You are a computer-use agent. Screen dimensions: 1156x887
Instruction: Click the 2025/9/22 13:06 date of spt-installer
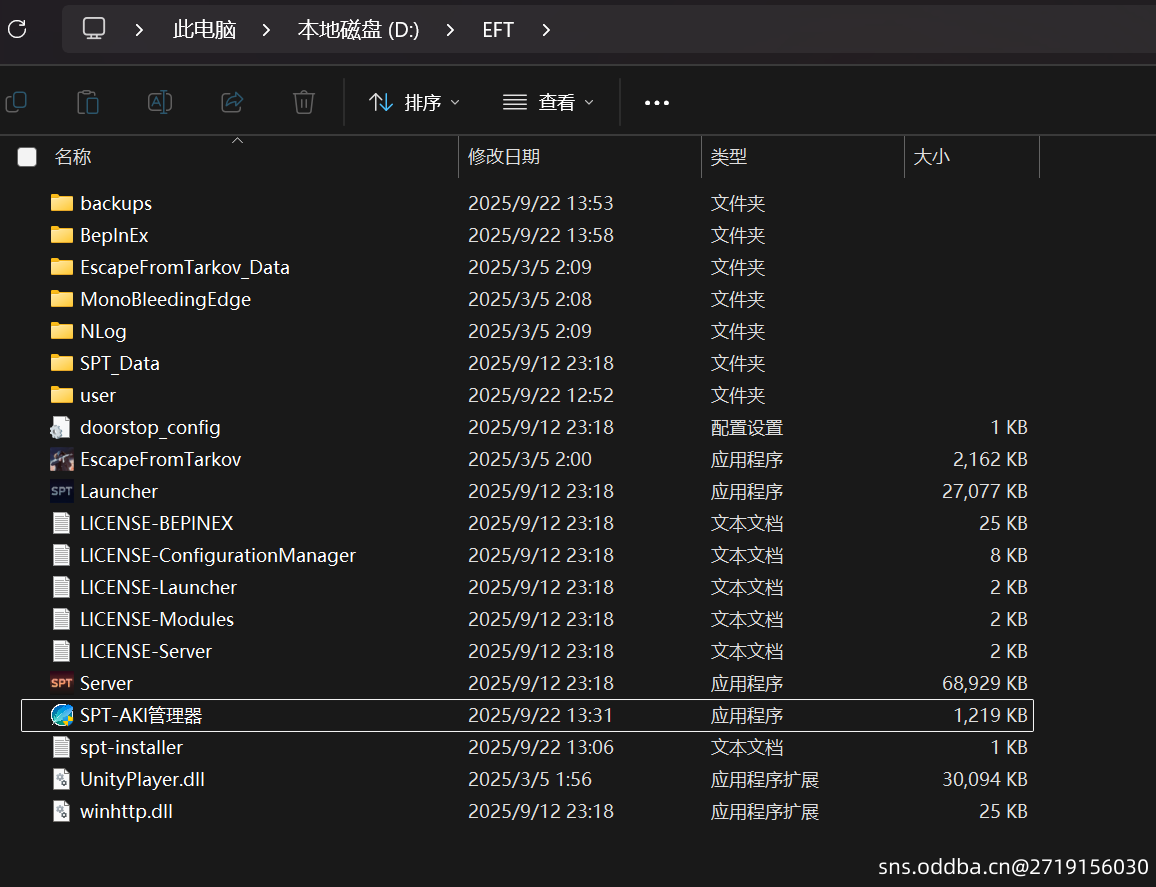(540, 747)
